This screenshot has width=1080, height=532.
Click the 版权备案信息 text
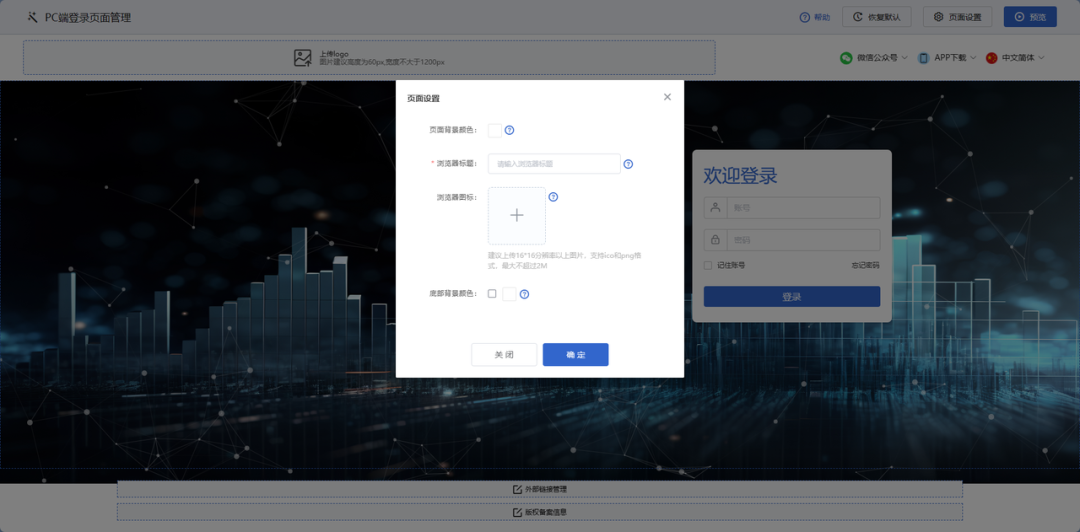[x=546, y=513]
